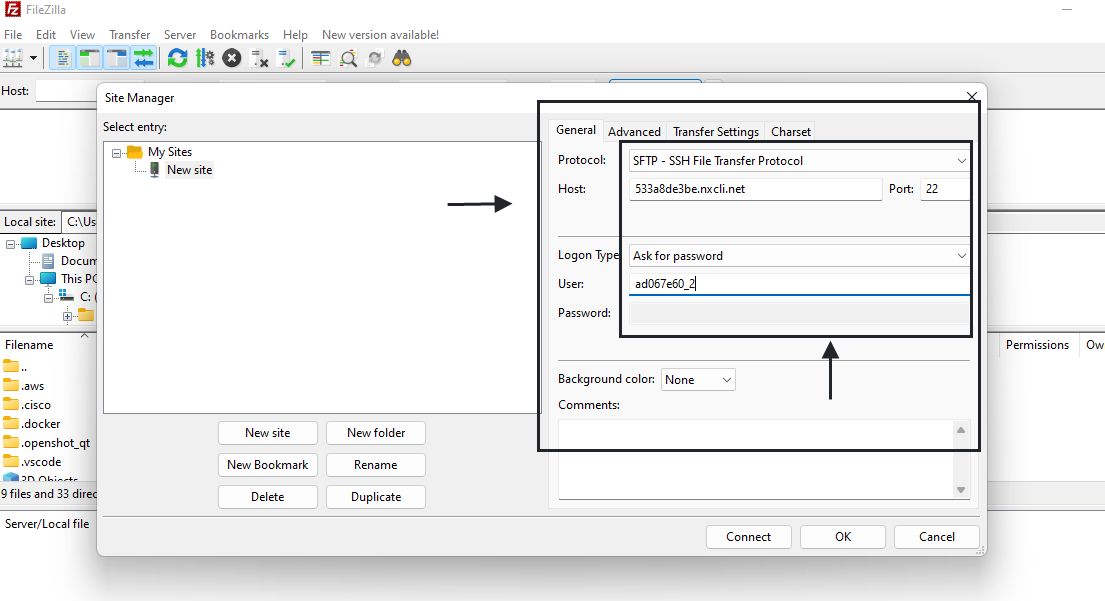Open the Transfer menu
Screen dimensions: 1105x601
(x=129, y=35)
